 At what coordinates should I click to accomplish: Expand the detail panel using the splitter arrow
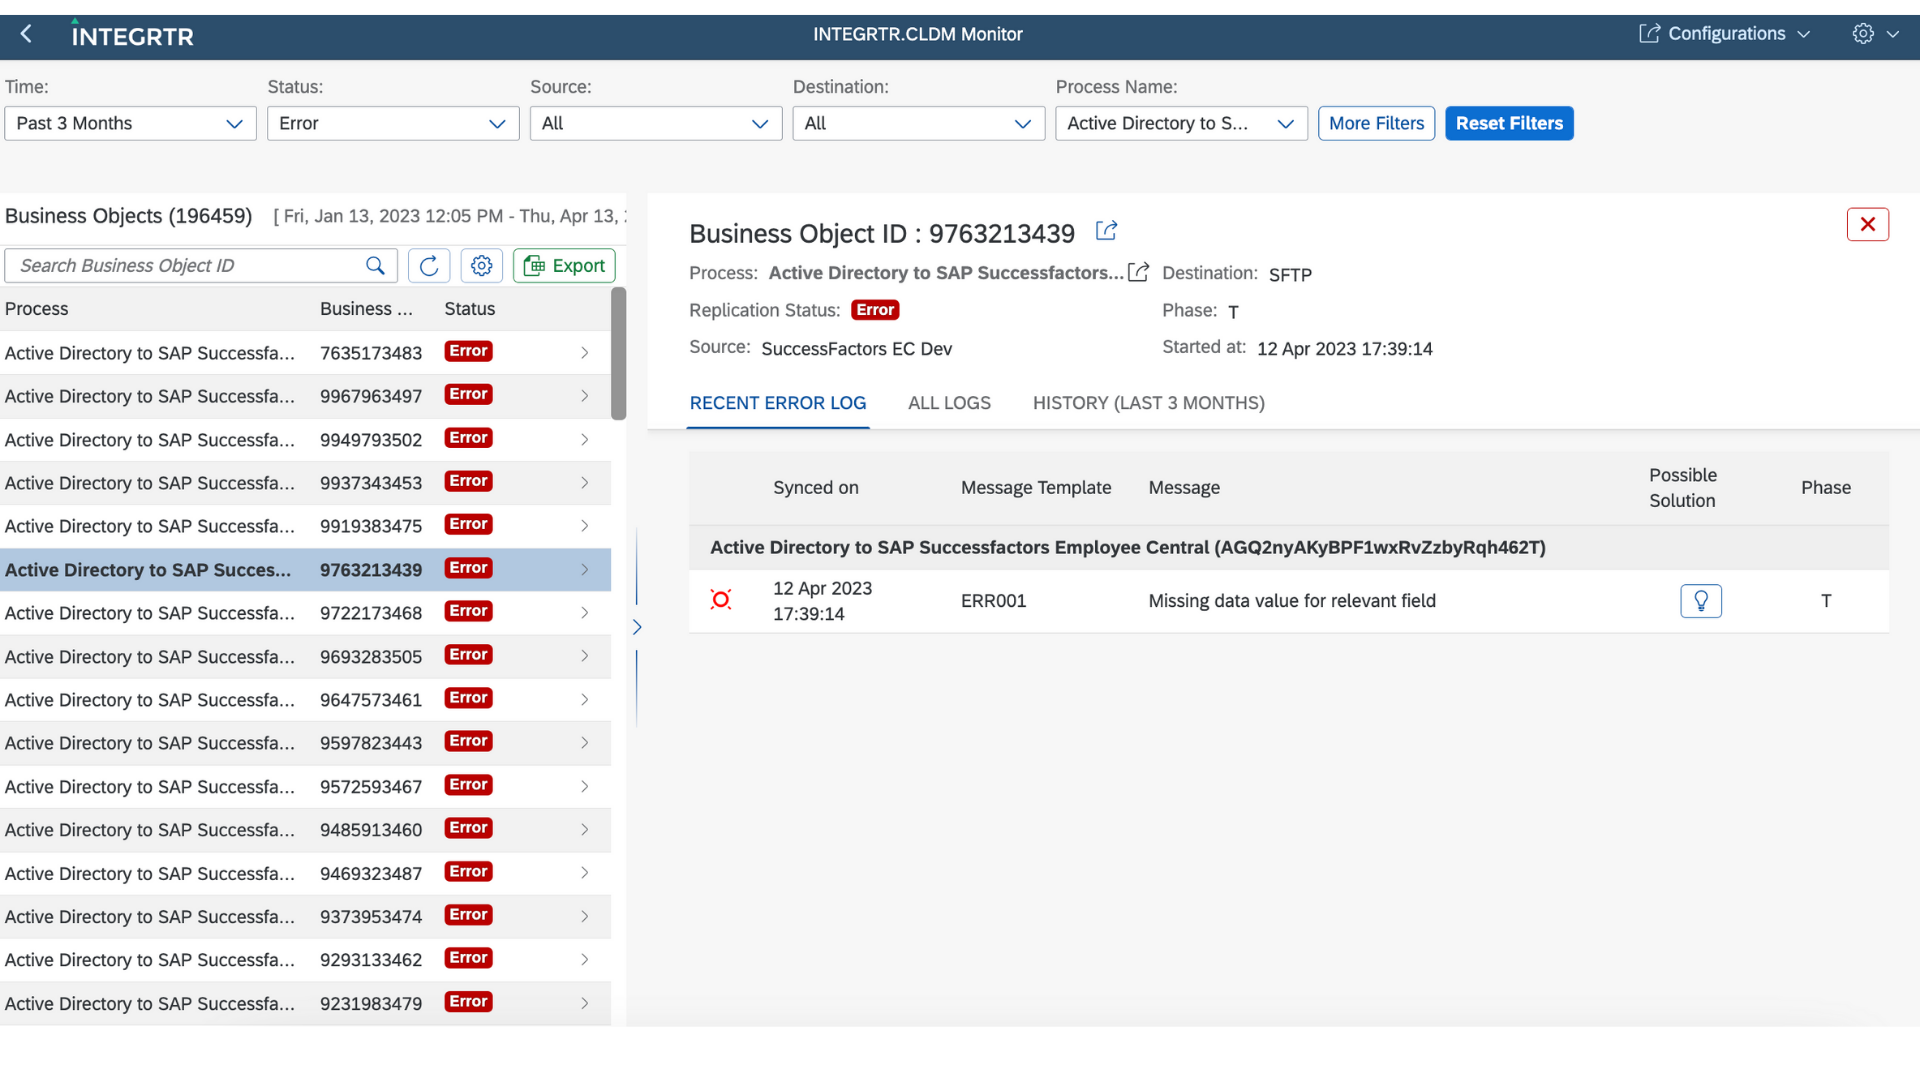click(x=637, y=627)
